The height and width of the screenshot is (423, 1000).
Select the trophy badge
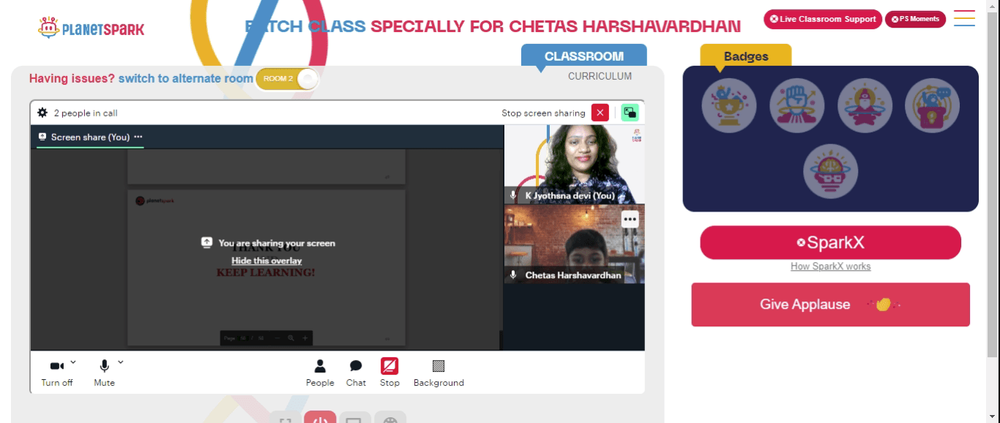click(729, 105)
